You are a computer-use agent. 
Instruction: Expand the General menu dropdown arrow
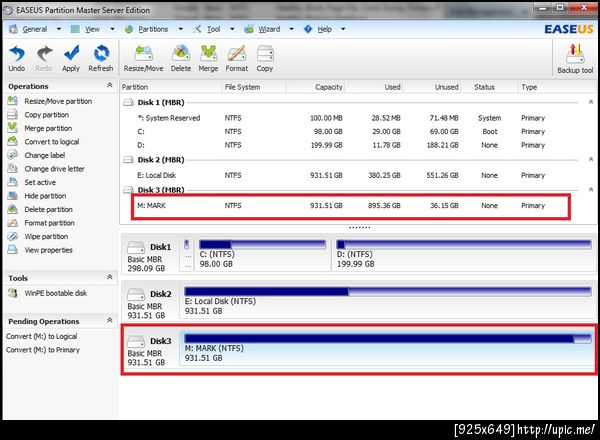point(59,29)
